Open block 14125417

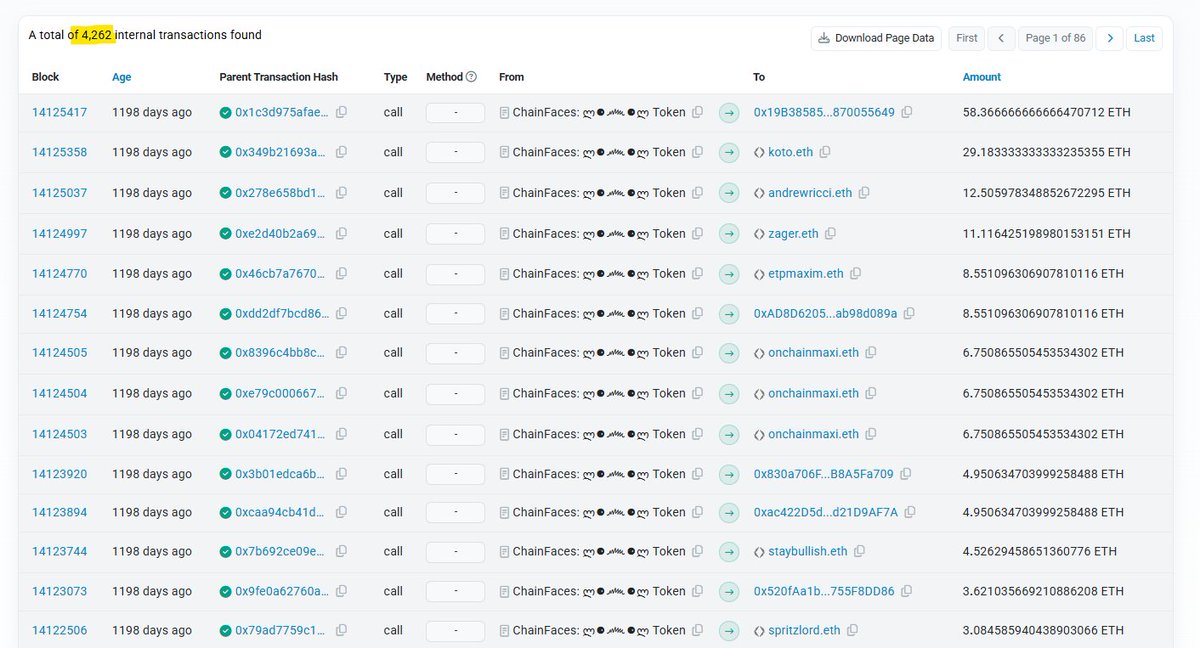59,112
